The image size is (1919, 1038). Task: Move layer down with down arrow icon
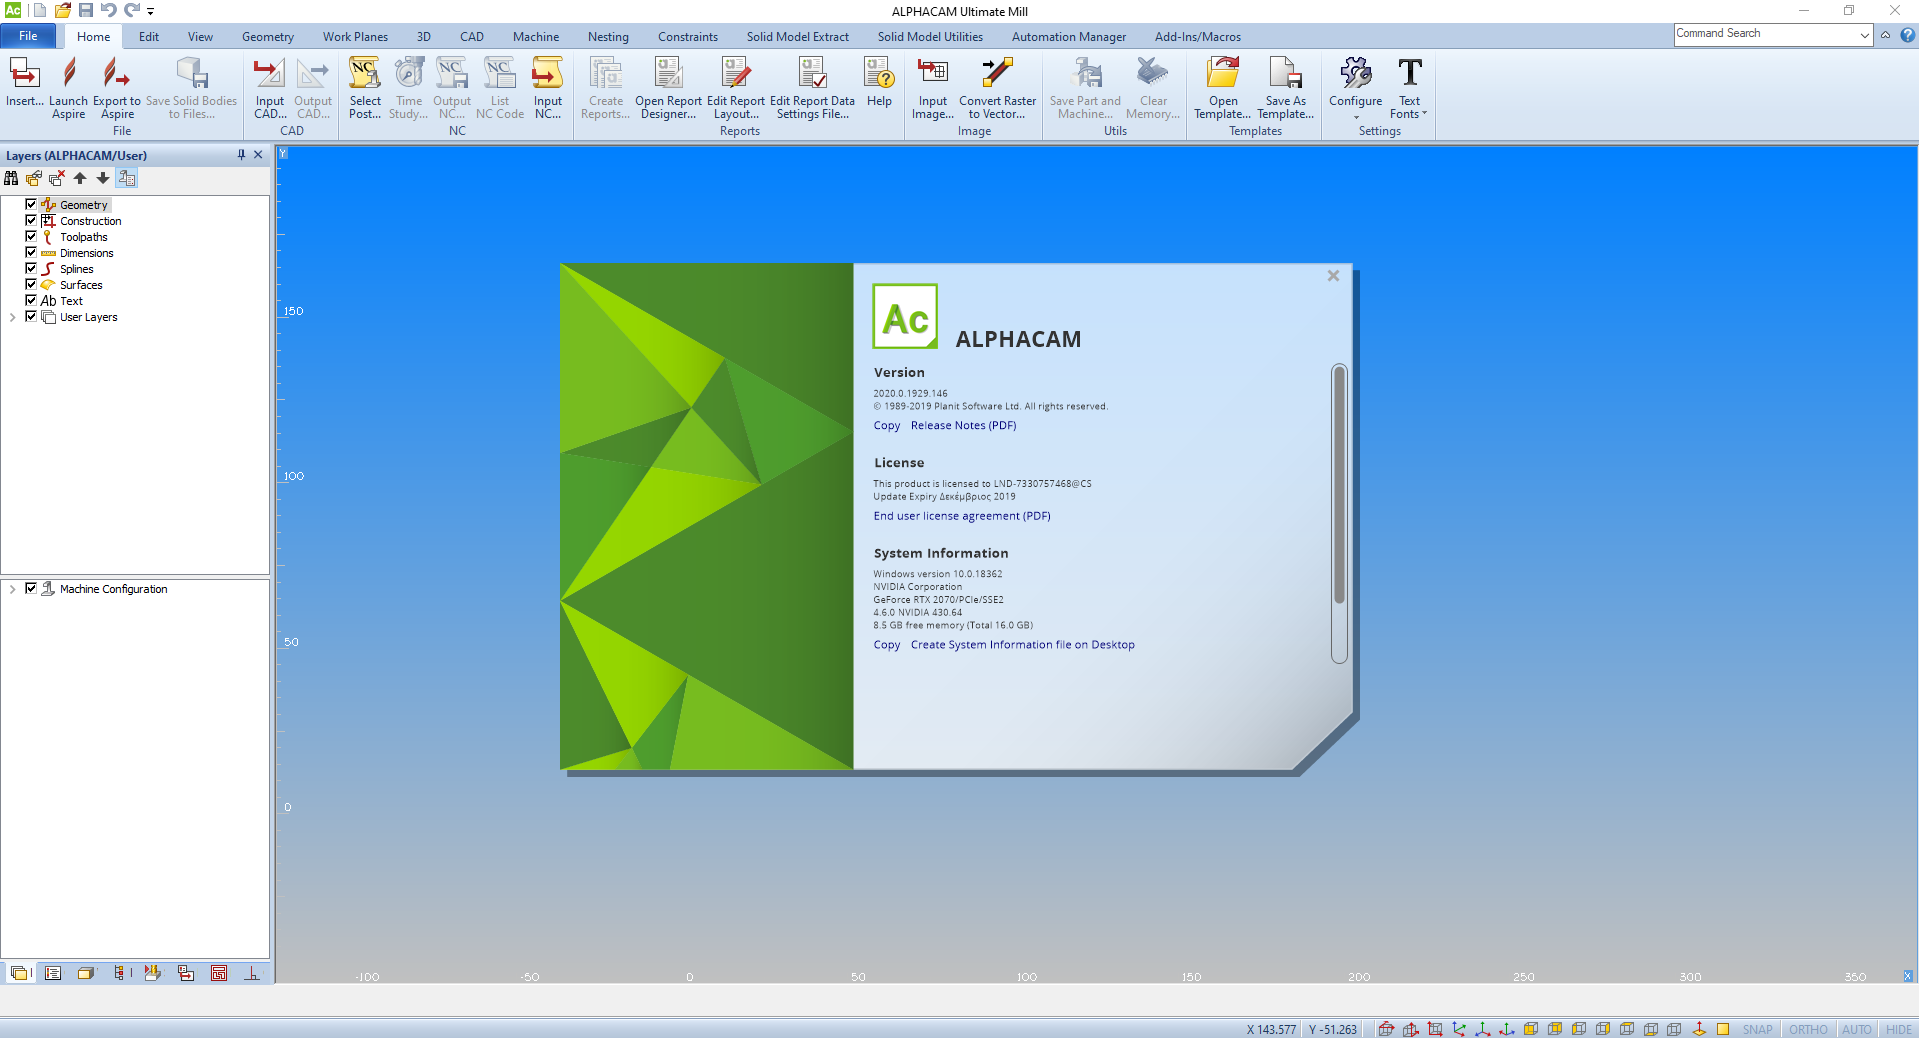[103, 178]
